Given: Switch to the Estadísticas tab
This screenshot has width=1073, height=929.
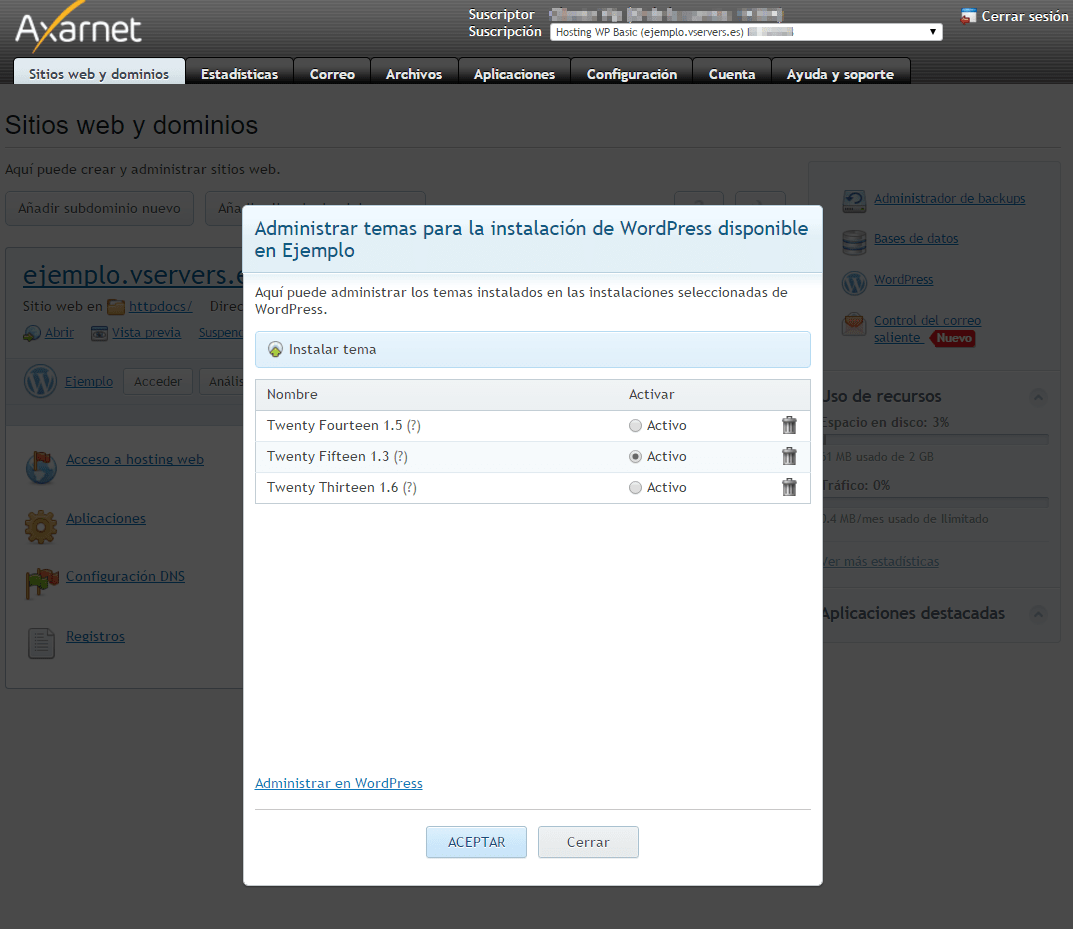Looking at the screenshot, I should coord(240,71).
